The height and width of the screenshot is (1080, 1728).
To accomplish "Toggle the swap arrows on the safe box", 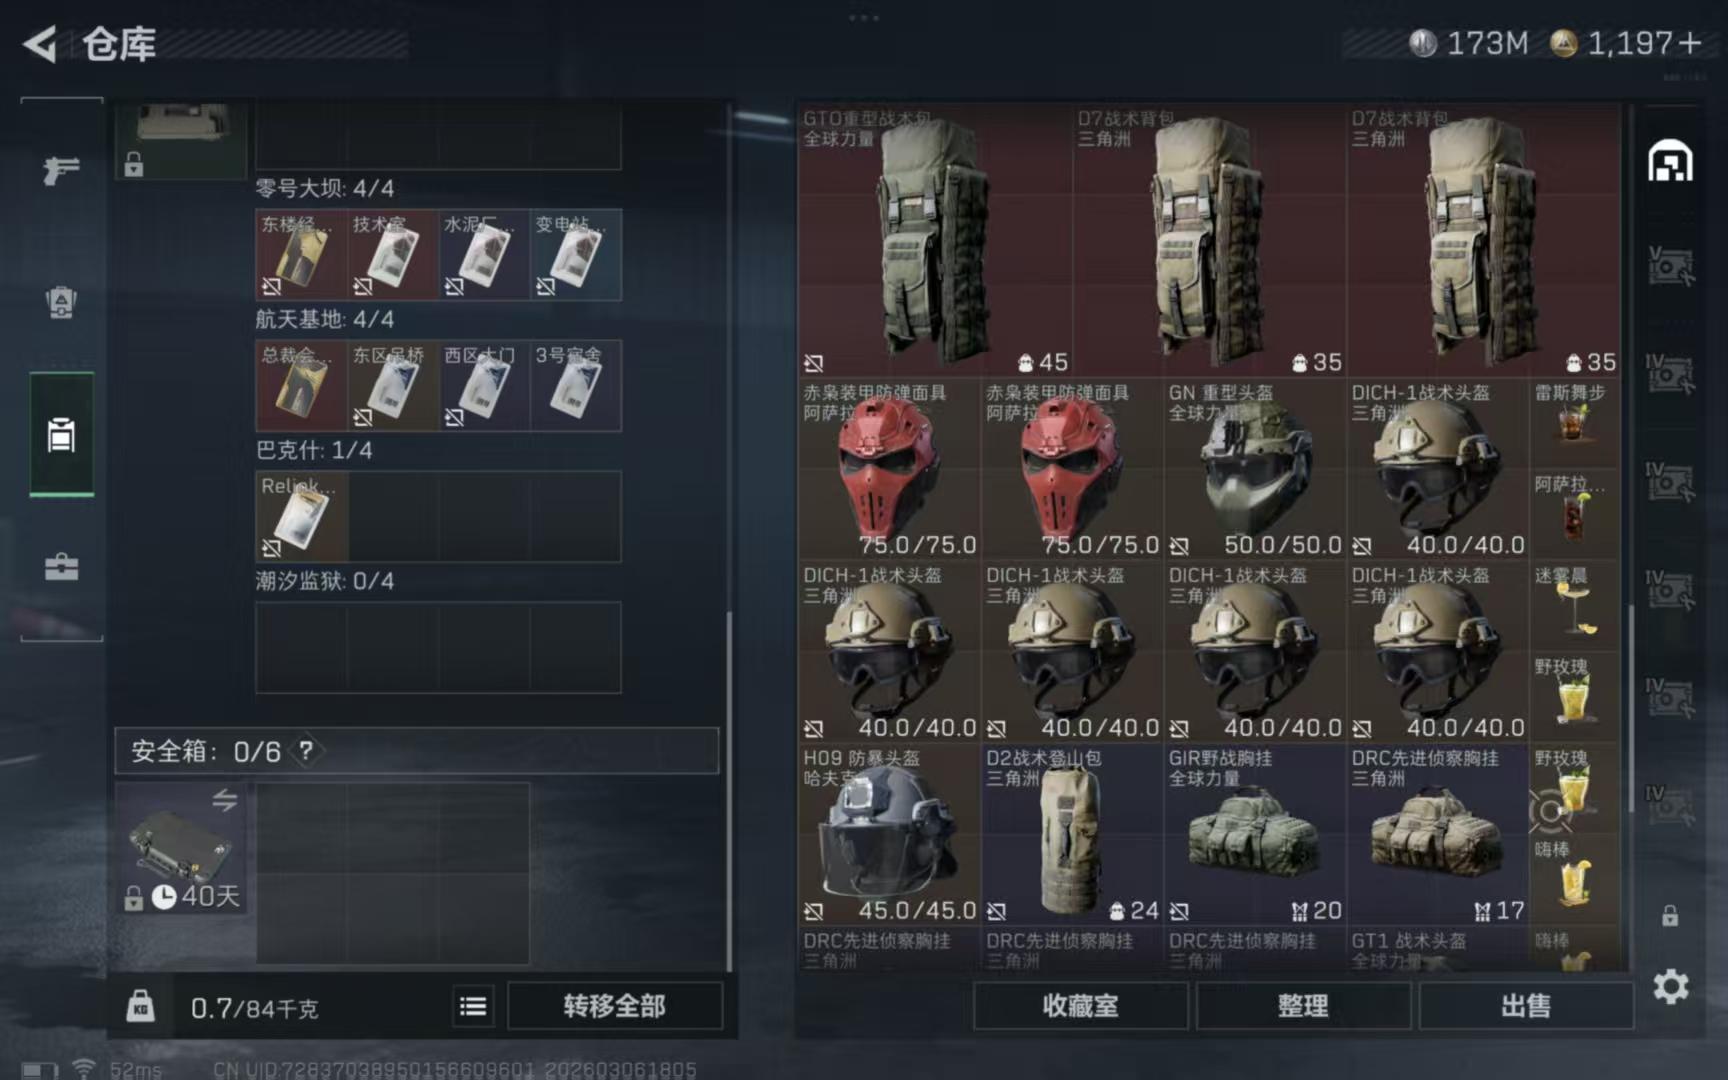I will [x=225, y=800].
